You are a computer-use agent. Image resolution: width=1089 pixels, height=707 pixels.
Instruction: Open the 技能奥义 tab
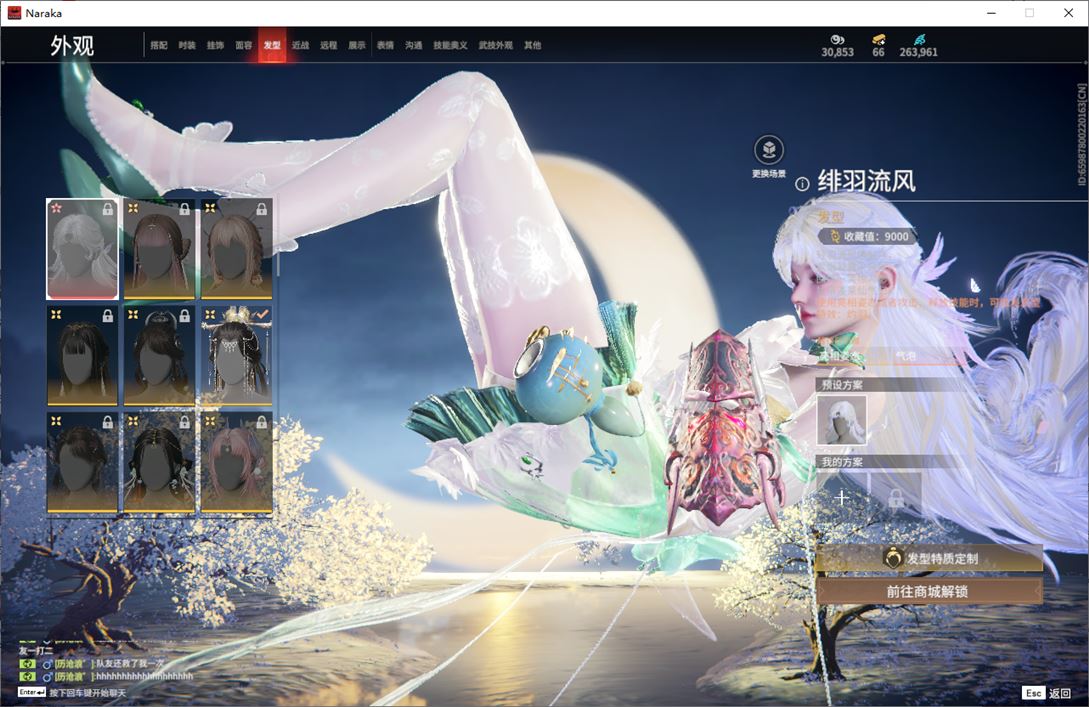(450, 45)
